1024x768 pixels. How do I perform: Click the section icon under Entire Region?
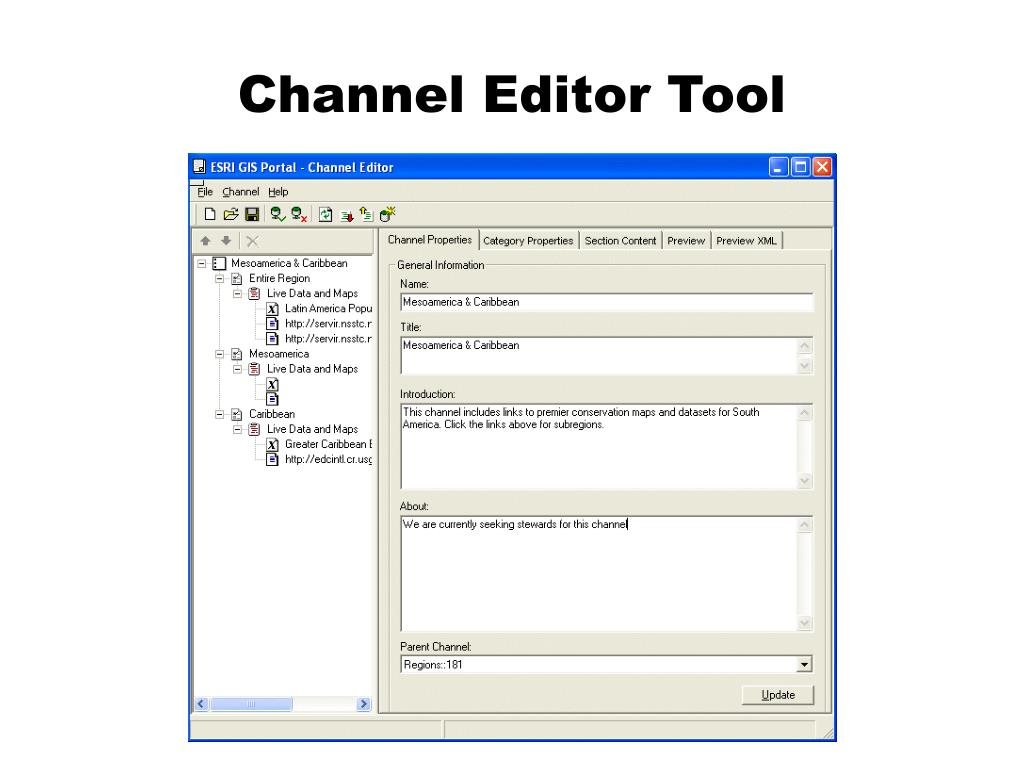coord(255,294)
